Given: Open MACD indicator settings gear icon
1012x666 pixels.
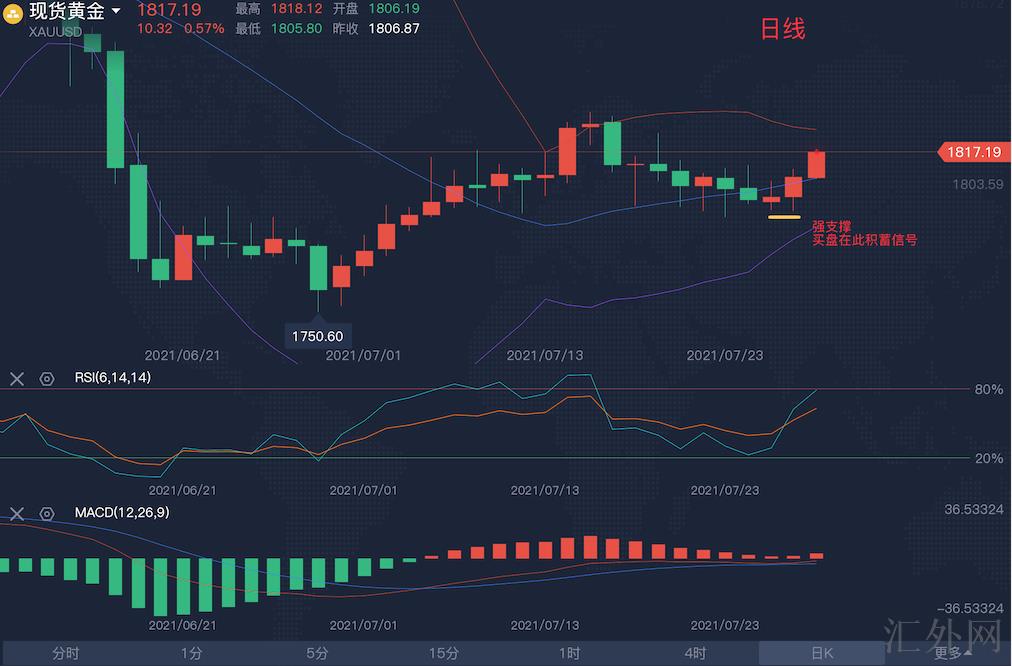Looking at the screenshot, I should coord(46,513).
